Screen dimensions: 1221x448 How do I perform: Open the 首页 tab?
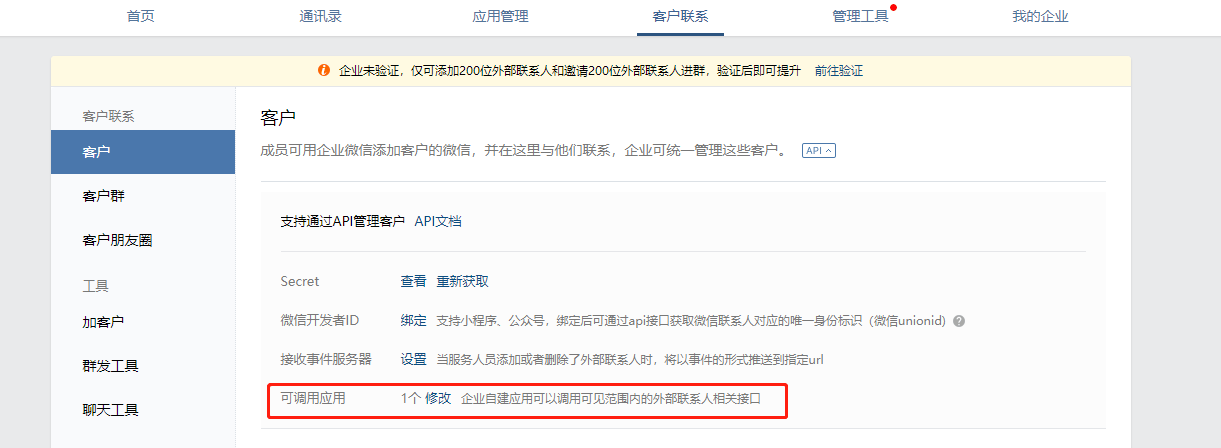[141, 16]
